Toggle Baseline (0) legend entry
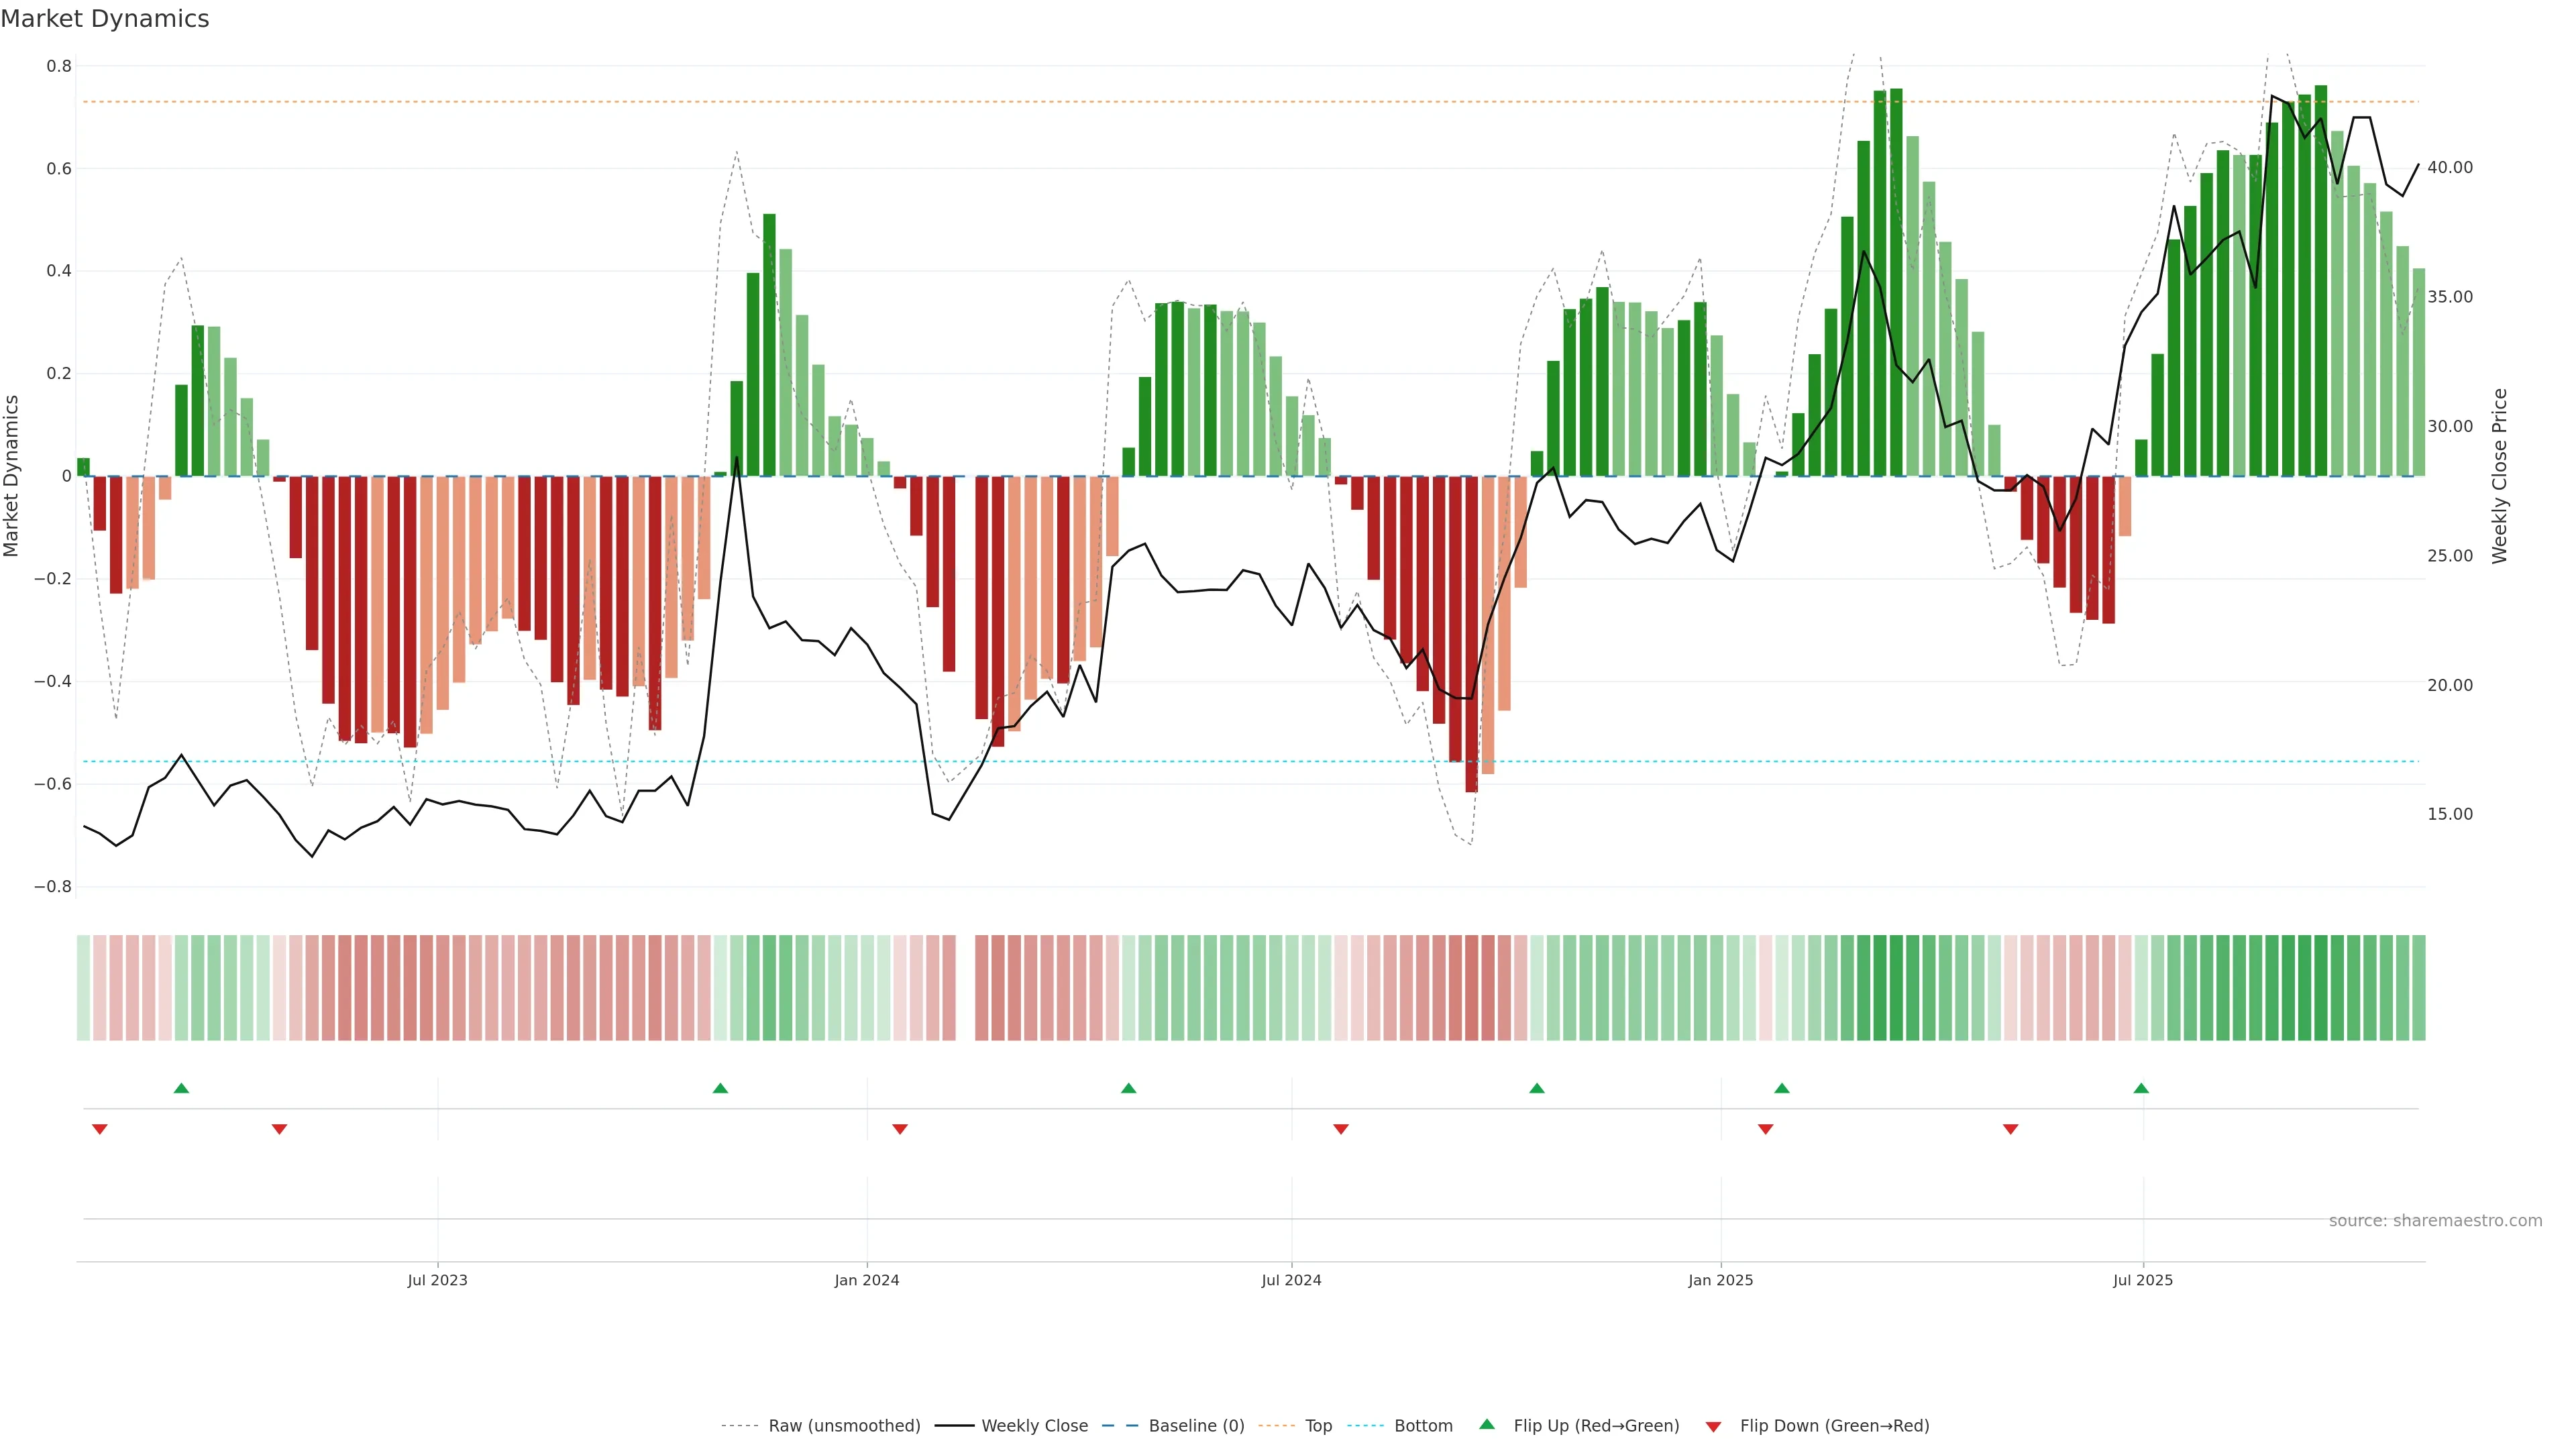Image resolution: width=2576 pixels, height=1449 pixels. (x=1196, y=1426)
